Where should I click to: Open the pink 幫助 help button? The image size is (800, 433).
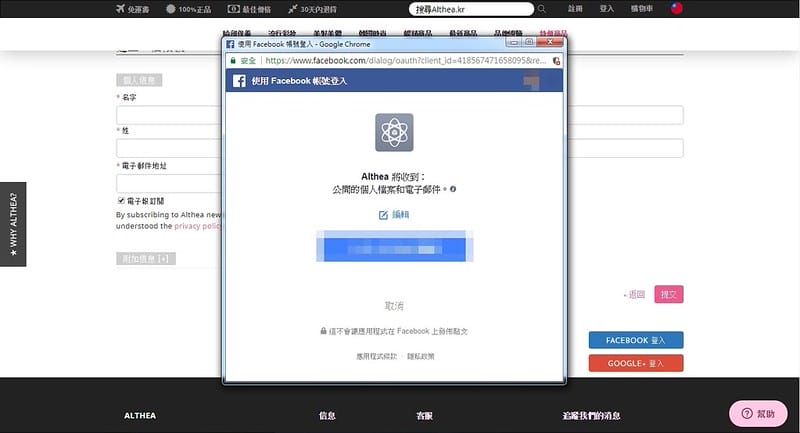click(x=758, y=414)
